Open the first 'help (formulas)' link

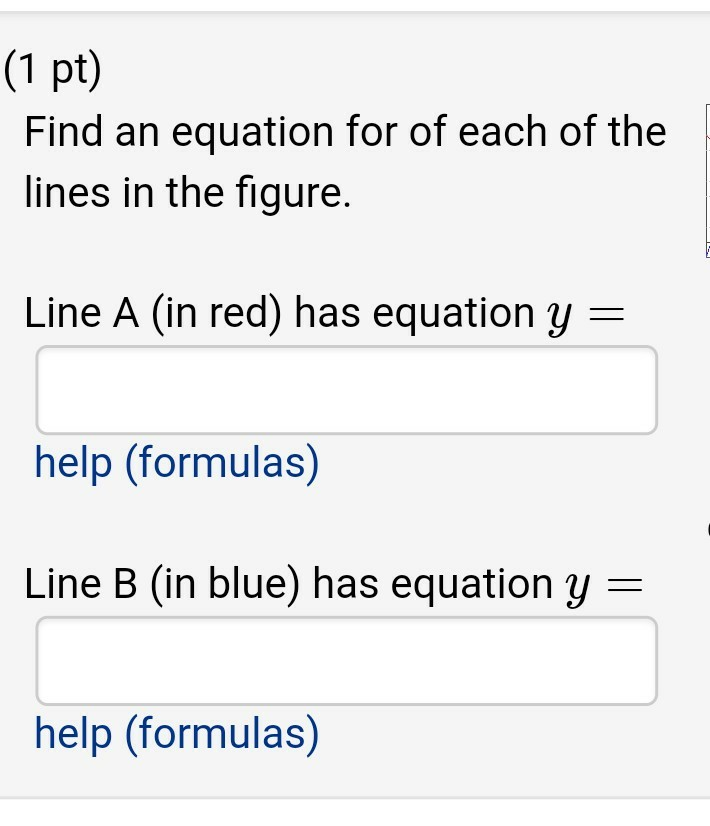tap(175, 462)
